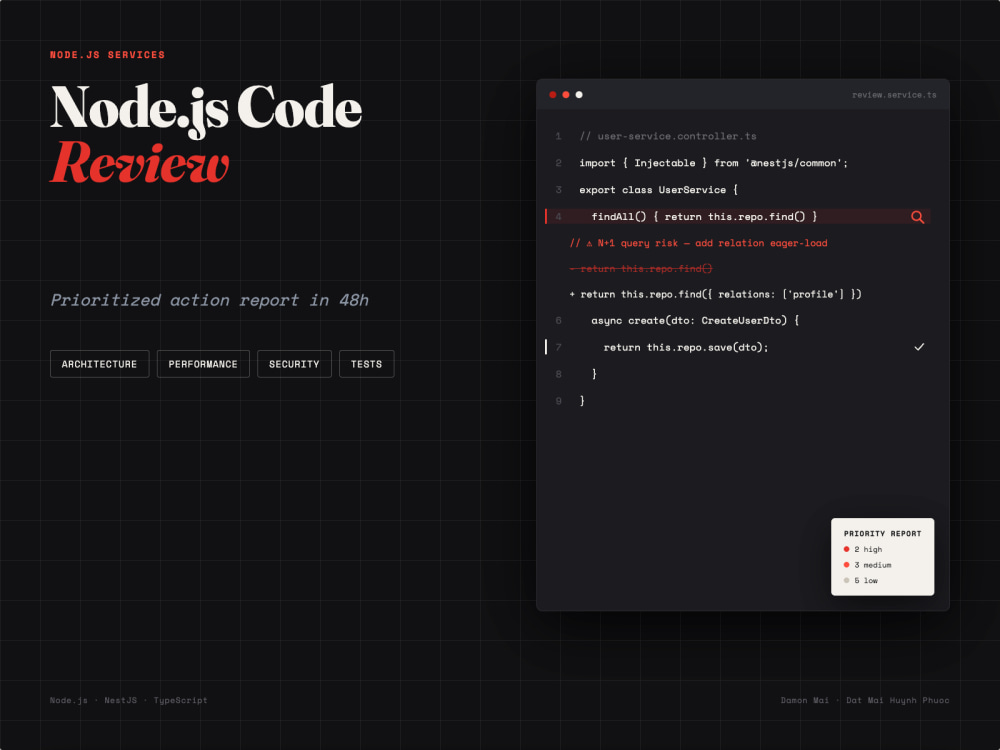Click the grey dot beside '5 low'
Image resolution: width=1000 pixels, height=750 pixels.
(x=846, y=580)
